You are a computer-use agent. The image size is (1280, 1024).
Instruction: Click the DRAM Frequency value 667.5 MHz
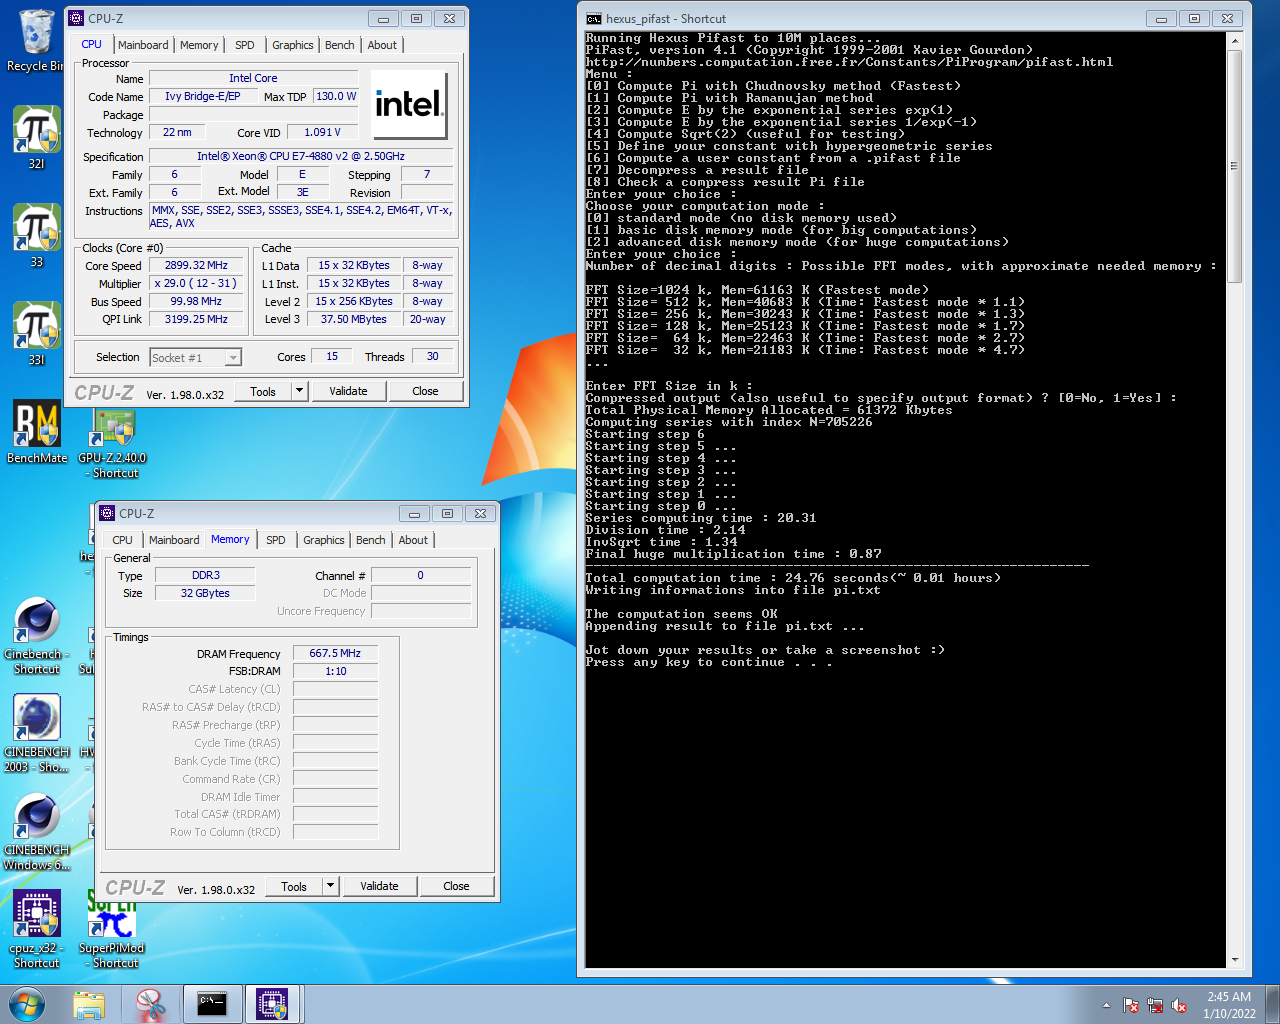pyautogui.click(x=335, y=653)
